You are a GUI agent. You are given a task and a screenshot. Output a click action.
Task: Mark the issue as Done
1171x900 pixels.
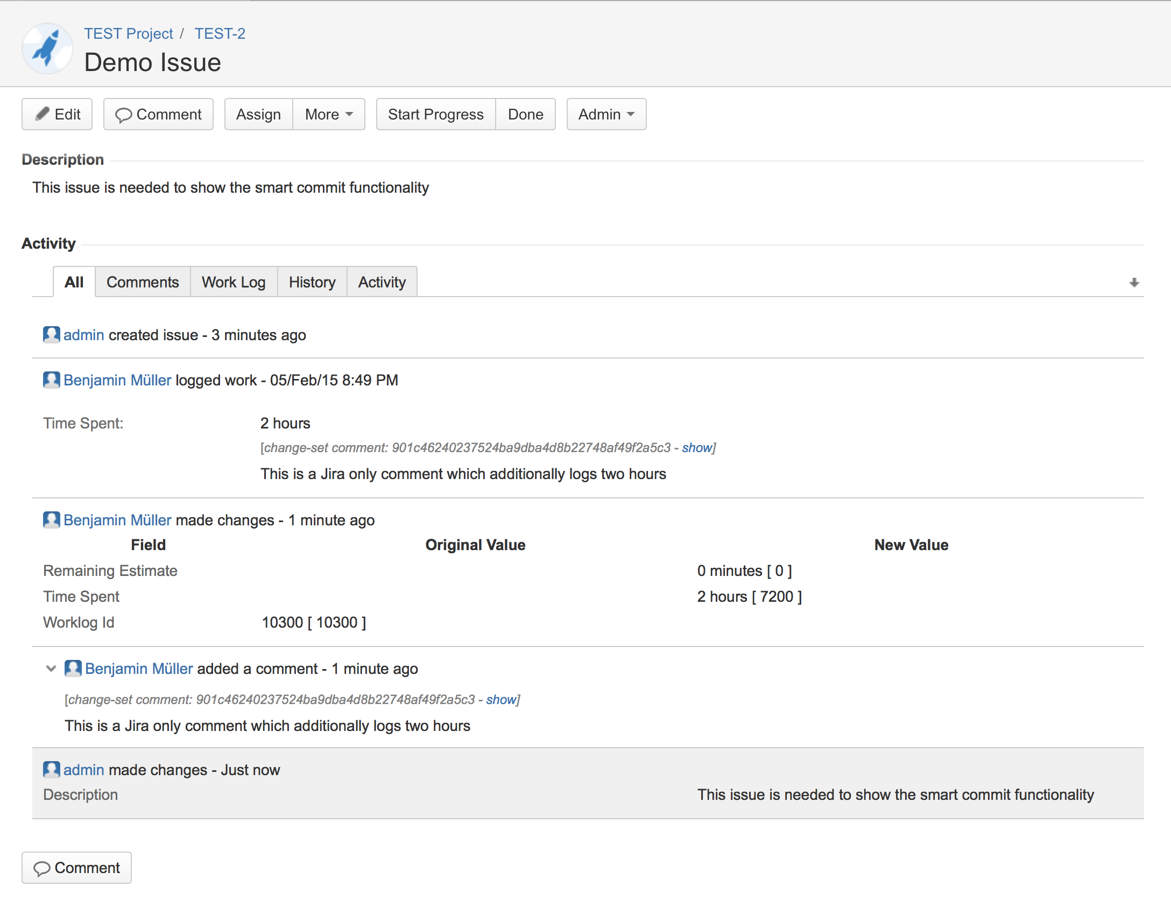(x=525, y=114)
